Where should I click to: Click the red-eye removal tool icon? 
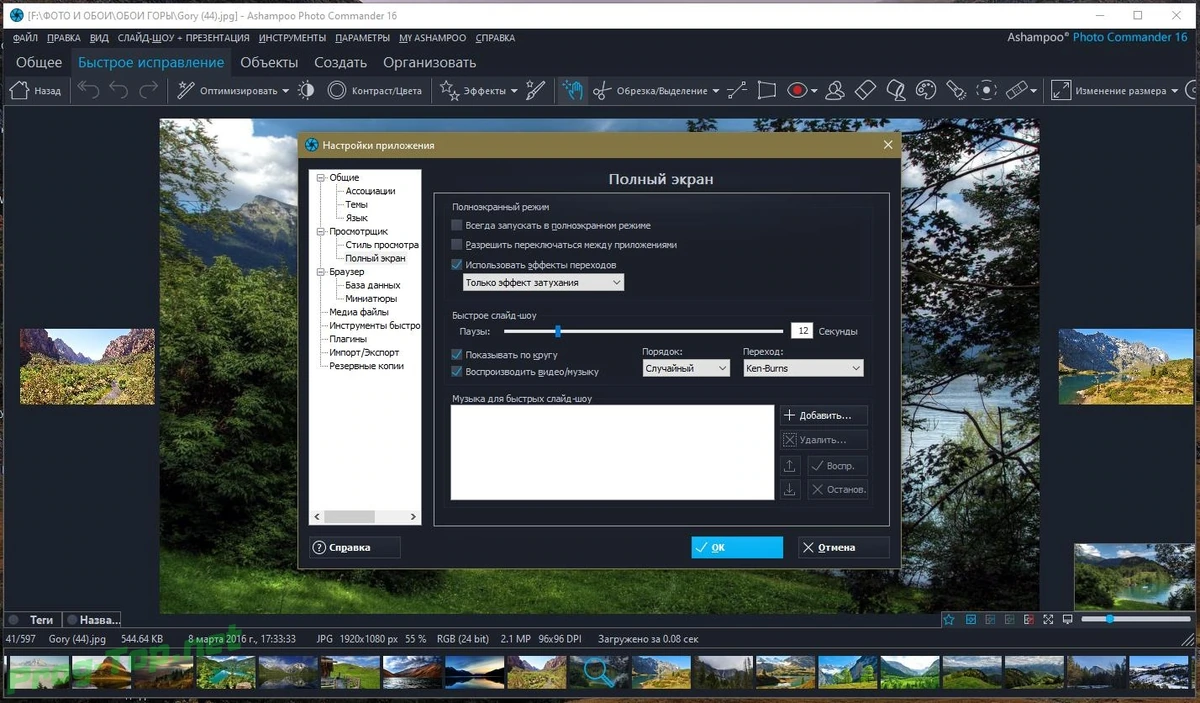(x=797, y=90)
